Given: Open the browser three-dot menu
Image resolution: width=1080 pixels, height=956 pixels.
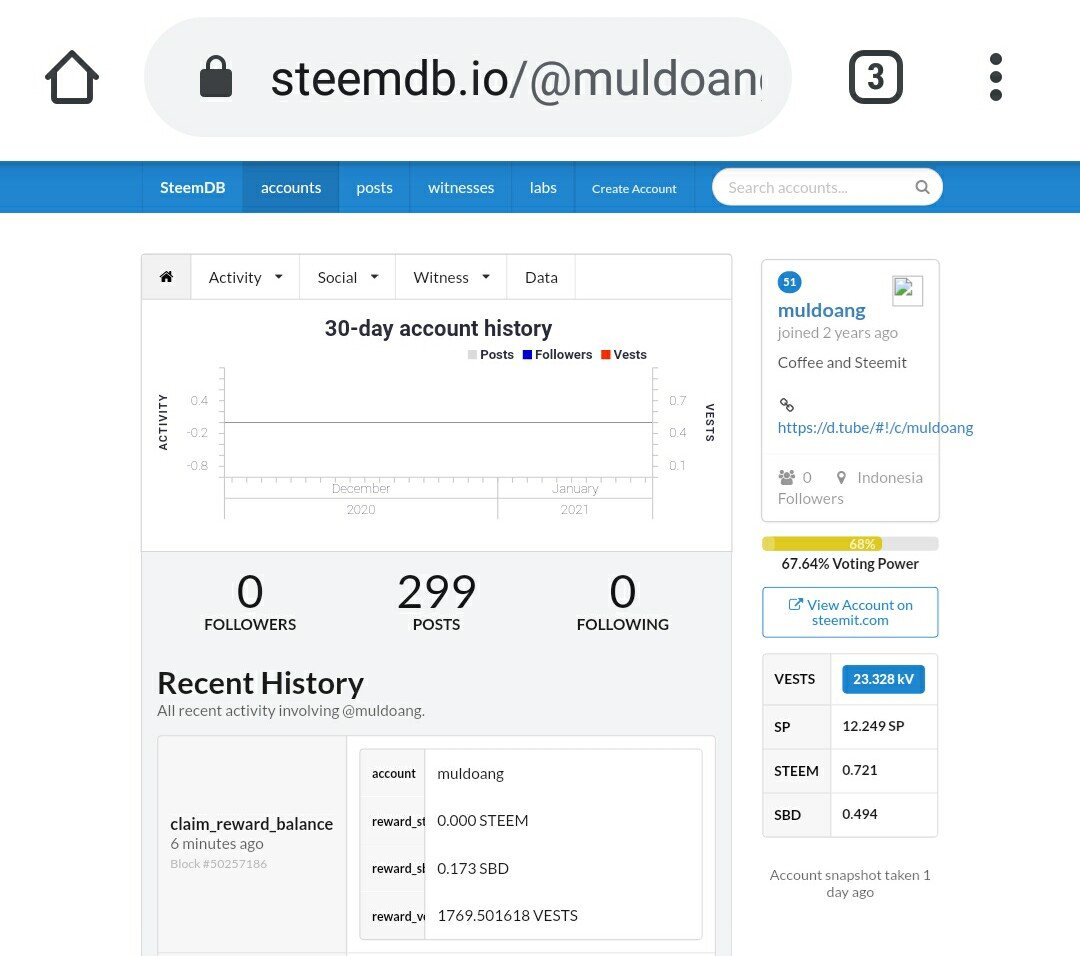Looking at the screenshot, I should (x=995, y=77).
